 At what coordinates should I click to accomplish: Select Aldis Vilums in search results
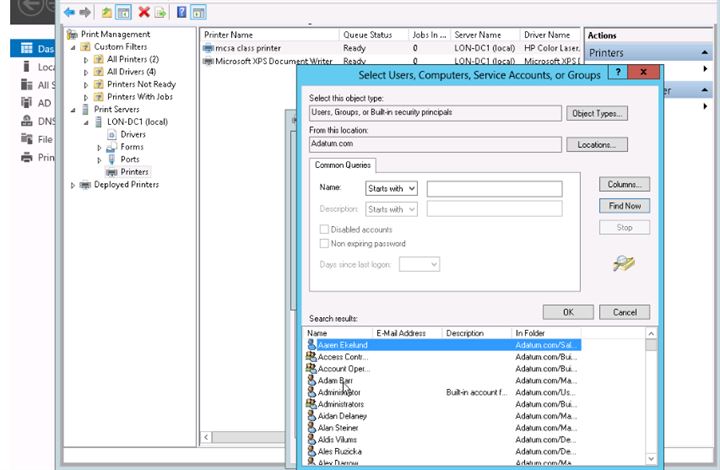(337, 440)
